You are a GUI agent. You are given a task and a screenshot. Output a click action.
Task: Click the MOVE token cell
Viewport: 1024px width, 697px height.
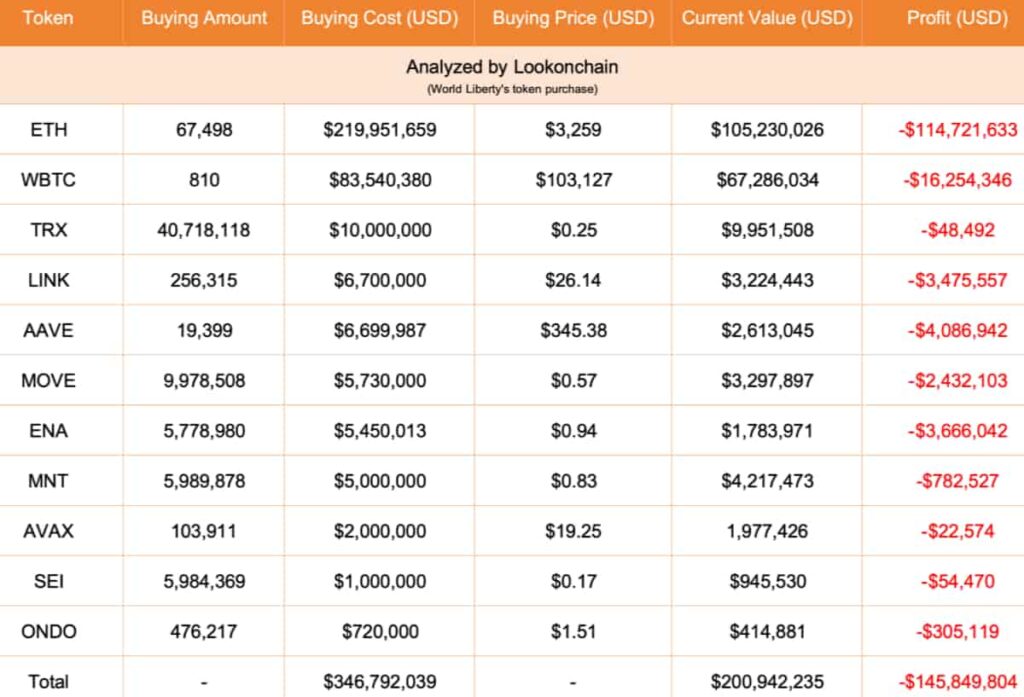point(49,380)
